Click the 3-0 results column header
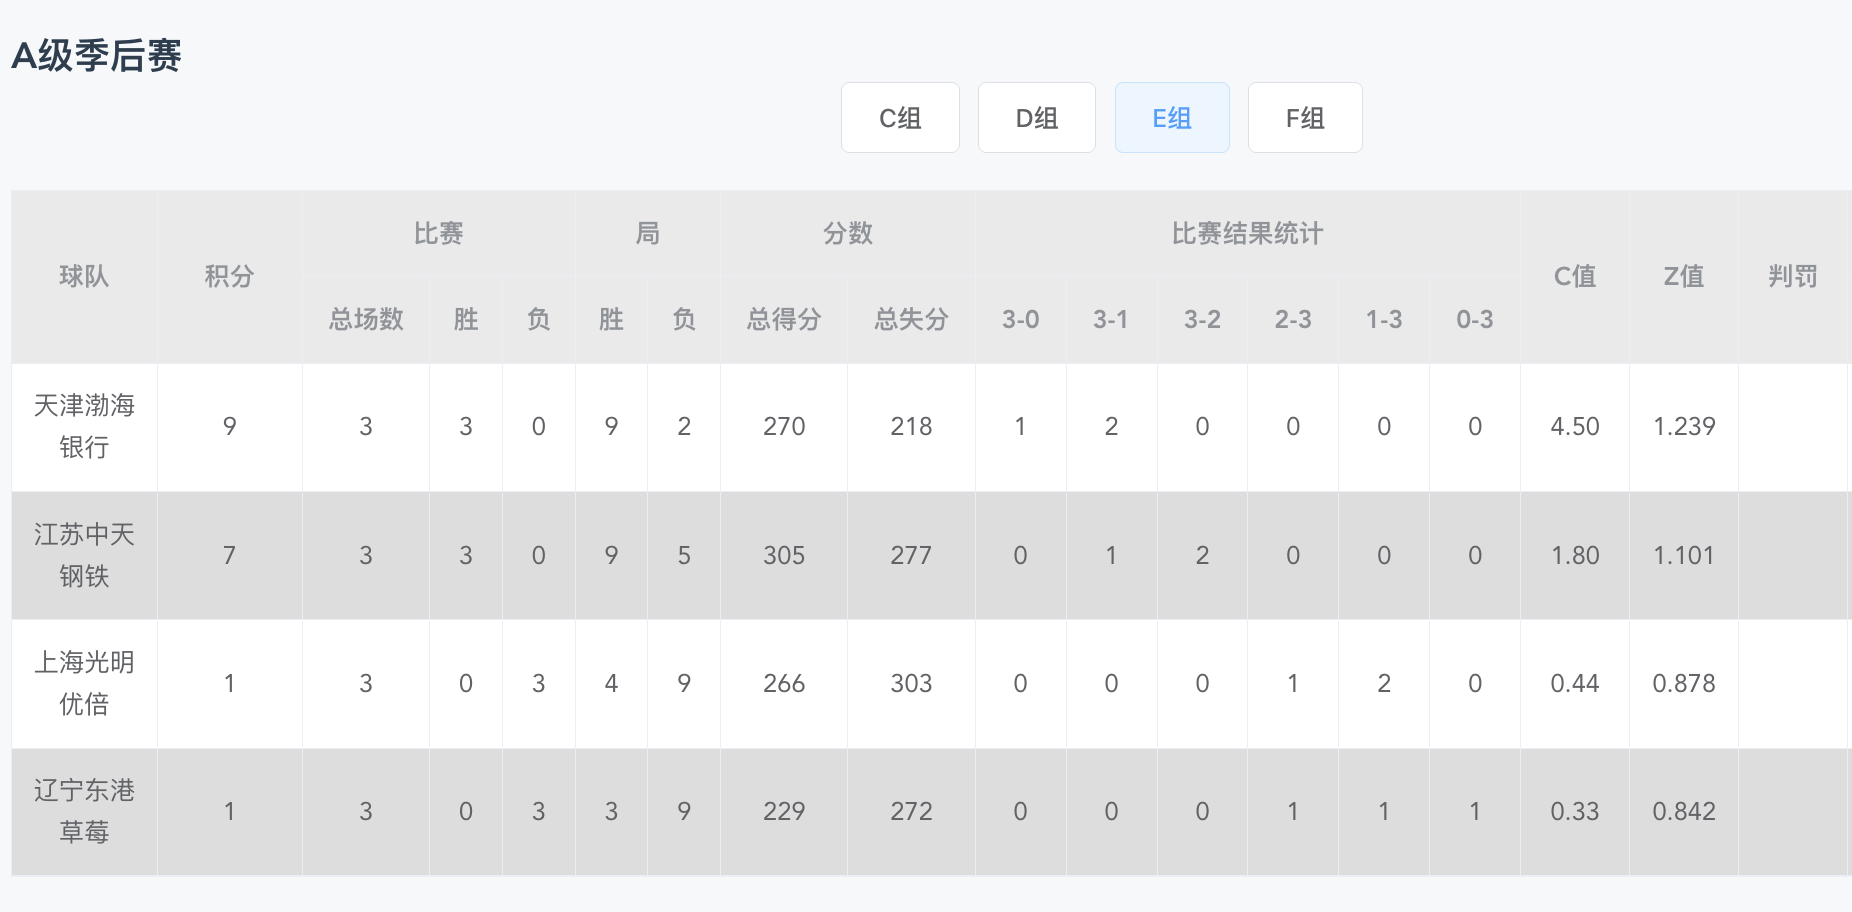 1021,319
